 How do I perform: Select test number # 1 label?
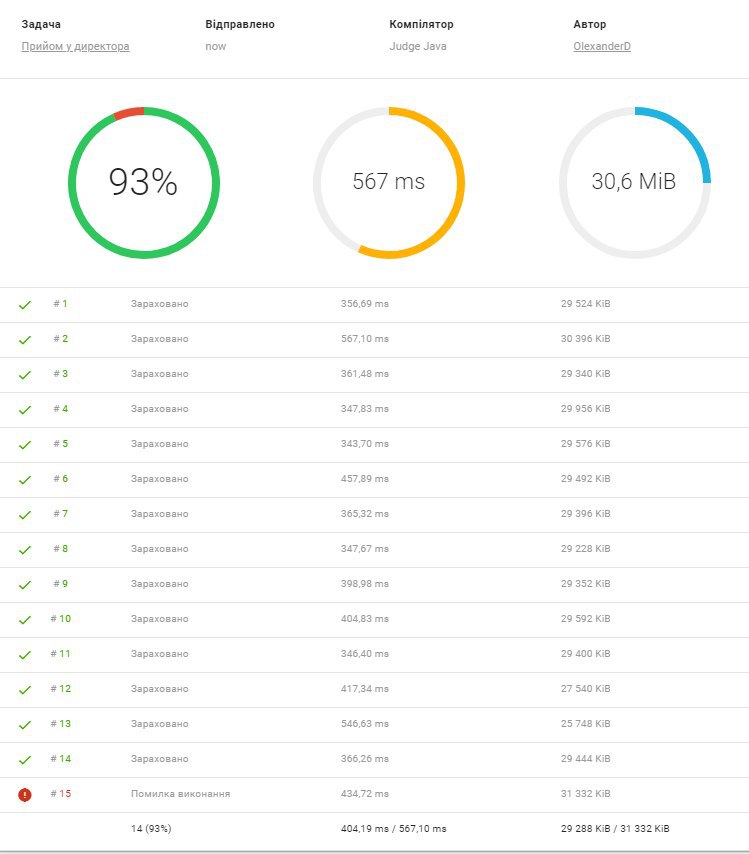pyautogui.click(x=60, y=303)
